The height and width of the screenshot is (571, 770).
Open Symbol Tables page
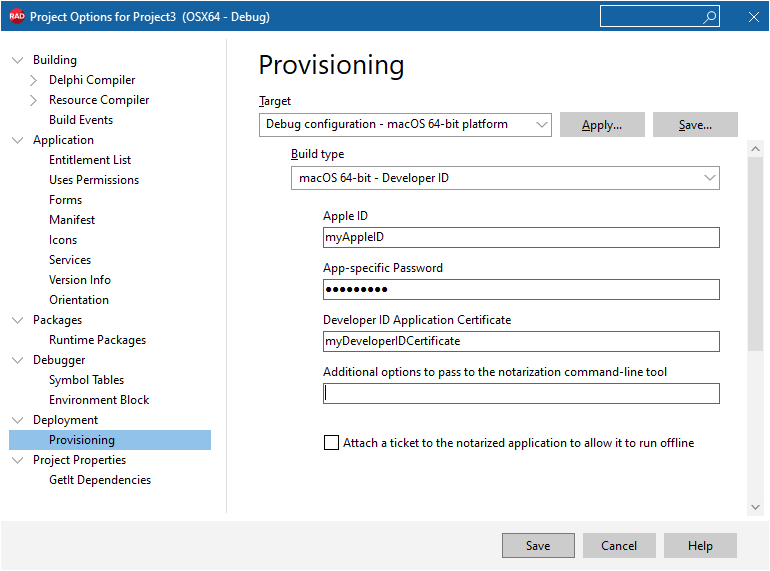(x=86, y=380)
